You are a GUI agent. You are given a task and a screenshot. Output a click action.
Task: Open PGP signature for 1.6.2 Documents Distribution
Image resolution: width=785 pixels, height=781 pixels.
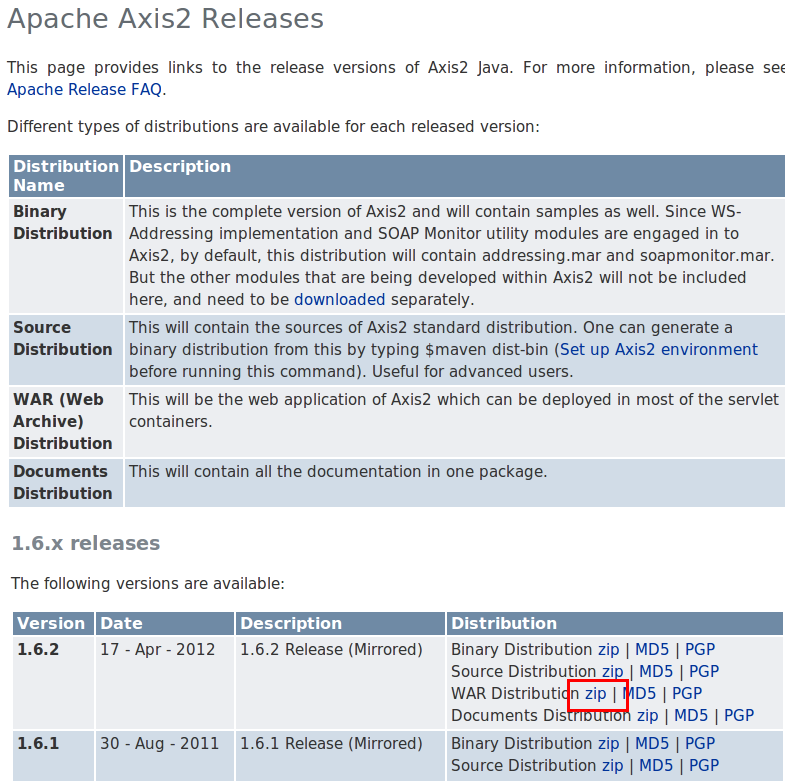tap(739, 715)
